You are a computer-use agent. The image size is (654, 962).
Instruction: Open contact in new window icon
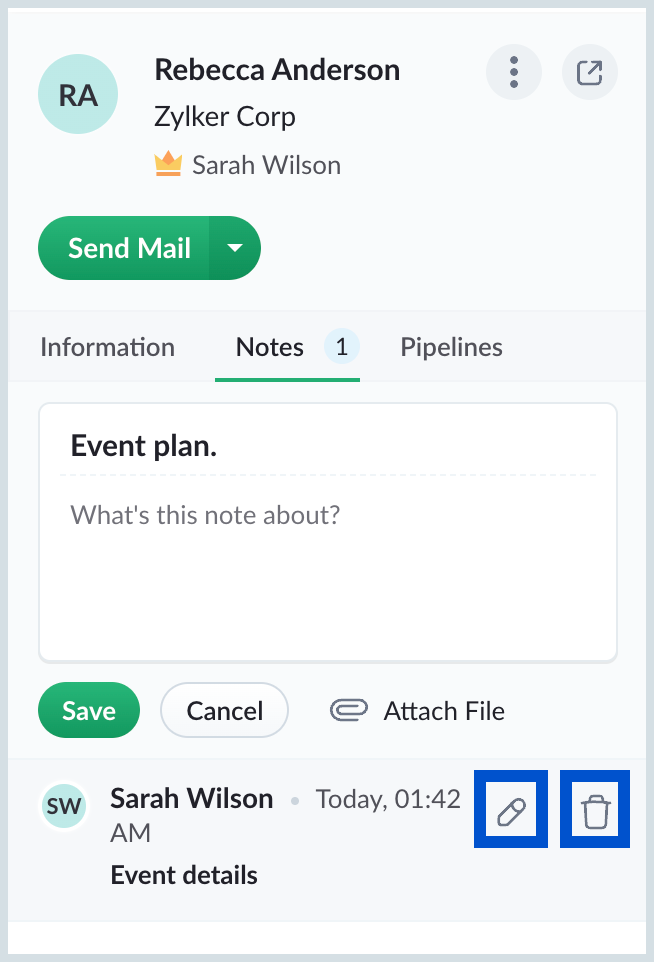pyautogui.click(x=590, y=72)
